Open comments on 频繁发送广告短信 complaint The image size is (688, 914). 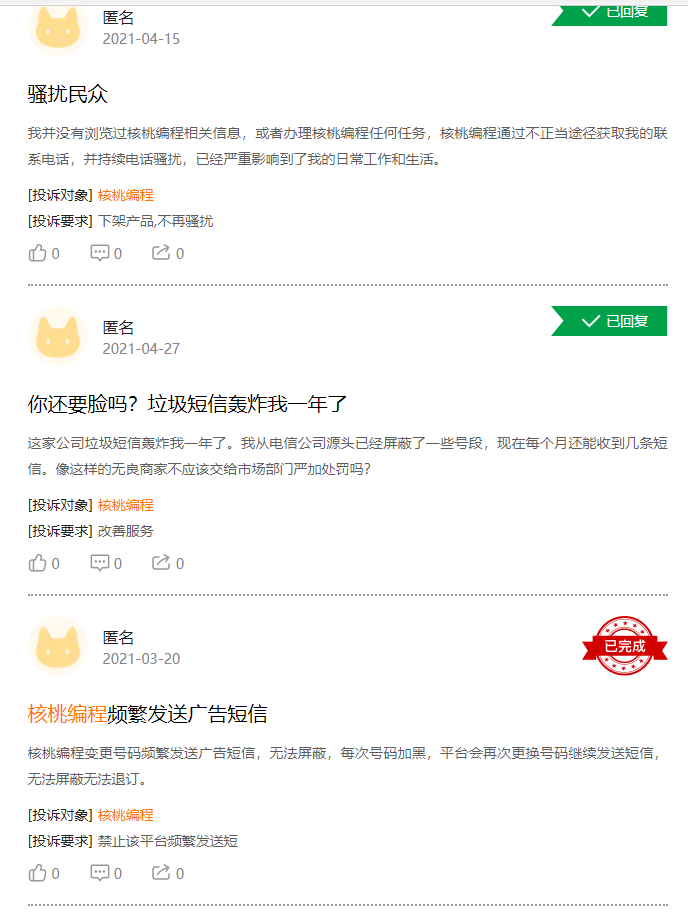pos(100,873)
